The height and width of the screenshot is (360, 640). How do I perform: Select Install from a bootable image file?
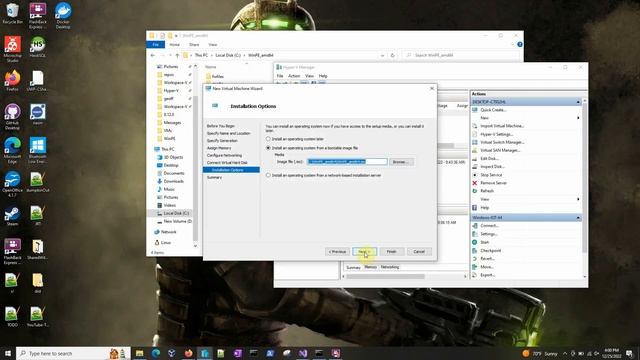click(x=268, y=148)
